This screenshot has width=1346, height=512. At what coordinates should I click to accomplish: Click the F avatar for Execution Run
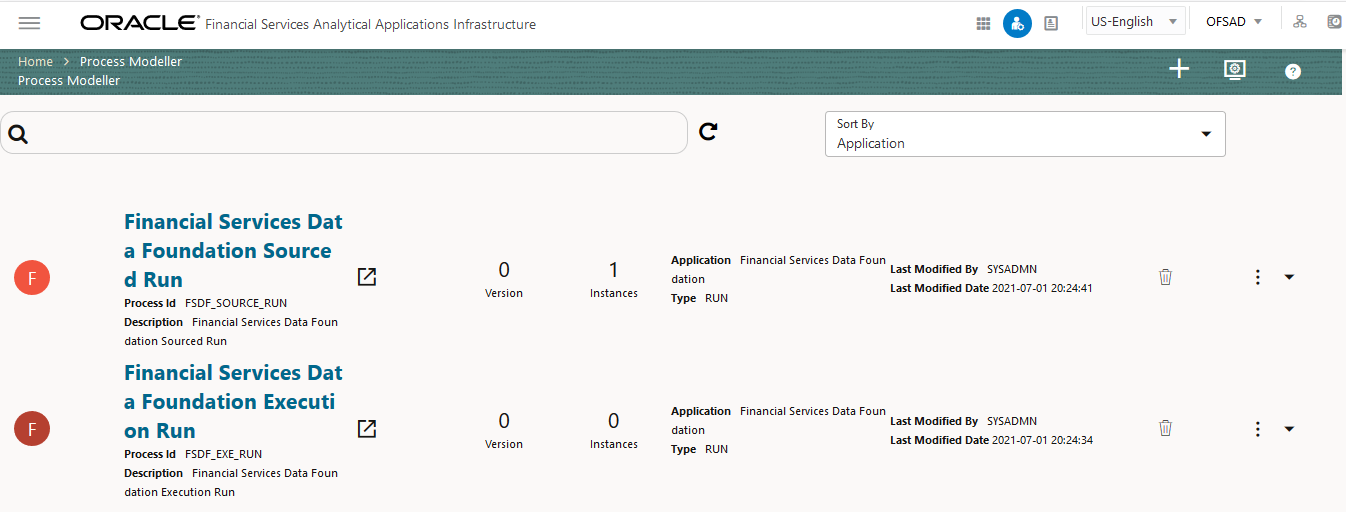pos(32,429)
